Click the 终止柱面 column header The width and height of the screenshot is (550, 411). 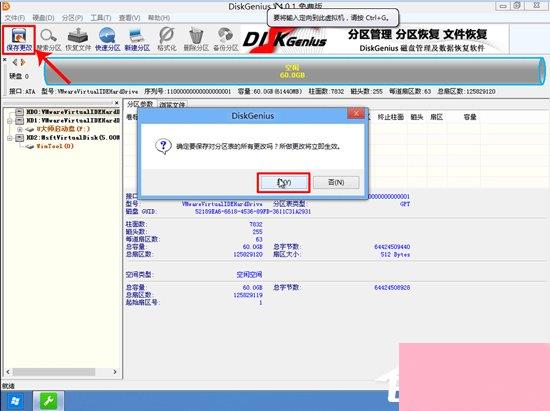tap(390, 117)
